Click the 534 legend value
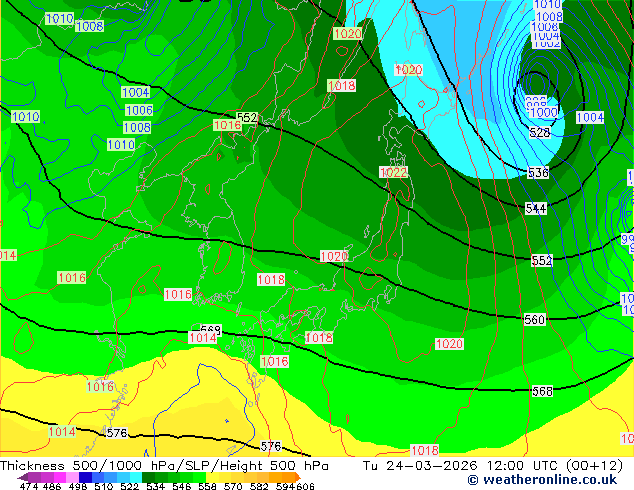 [155, 486]
